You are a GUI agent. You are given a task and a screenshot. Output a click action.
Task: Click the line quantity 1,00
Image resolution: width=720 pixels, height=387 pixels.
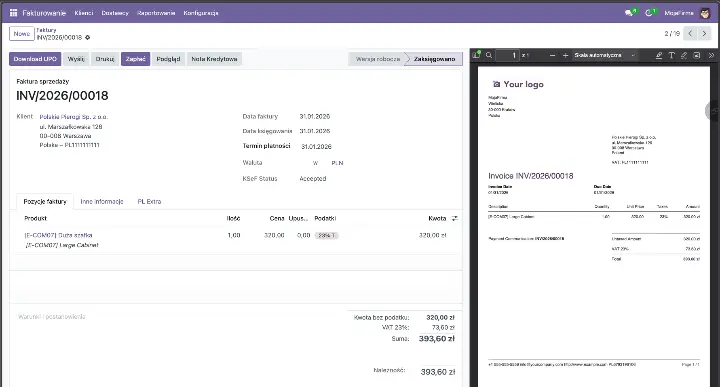[234, 235]
